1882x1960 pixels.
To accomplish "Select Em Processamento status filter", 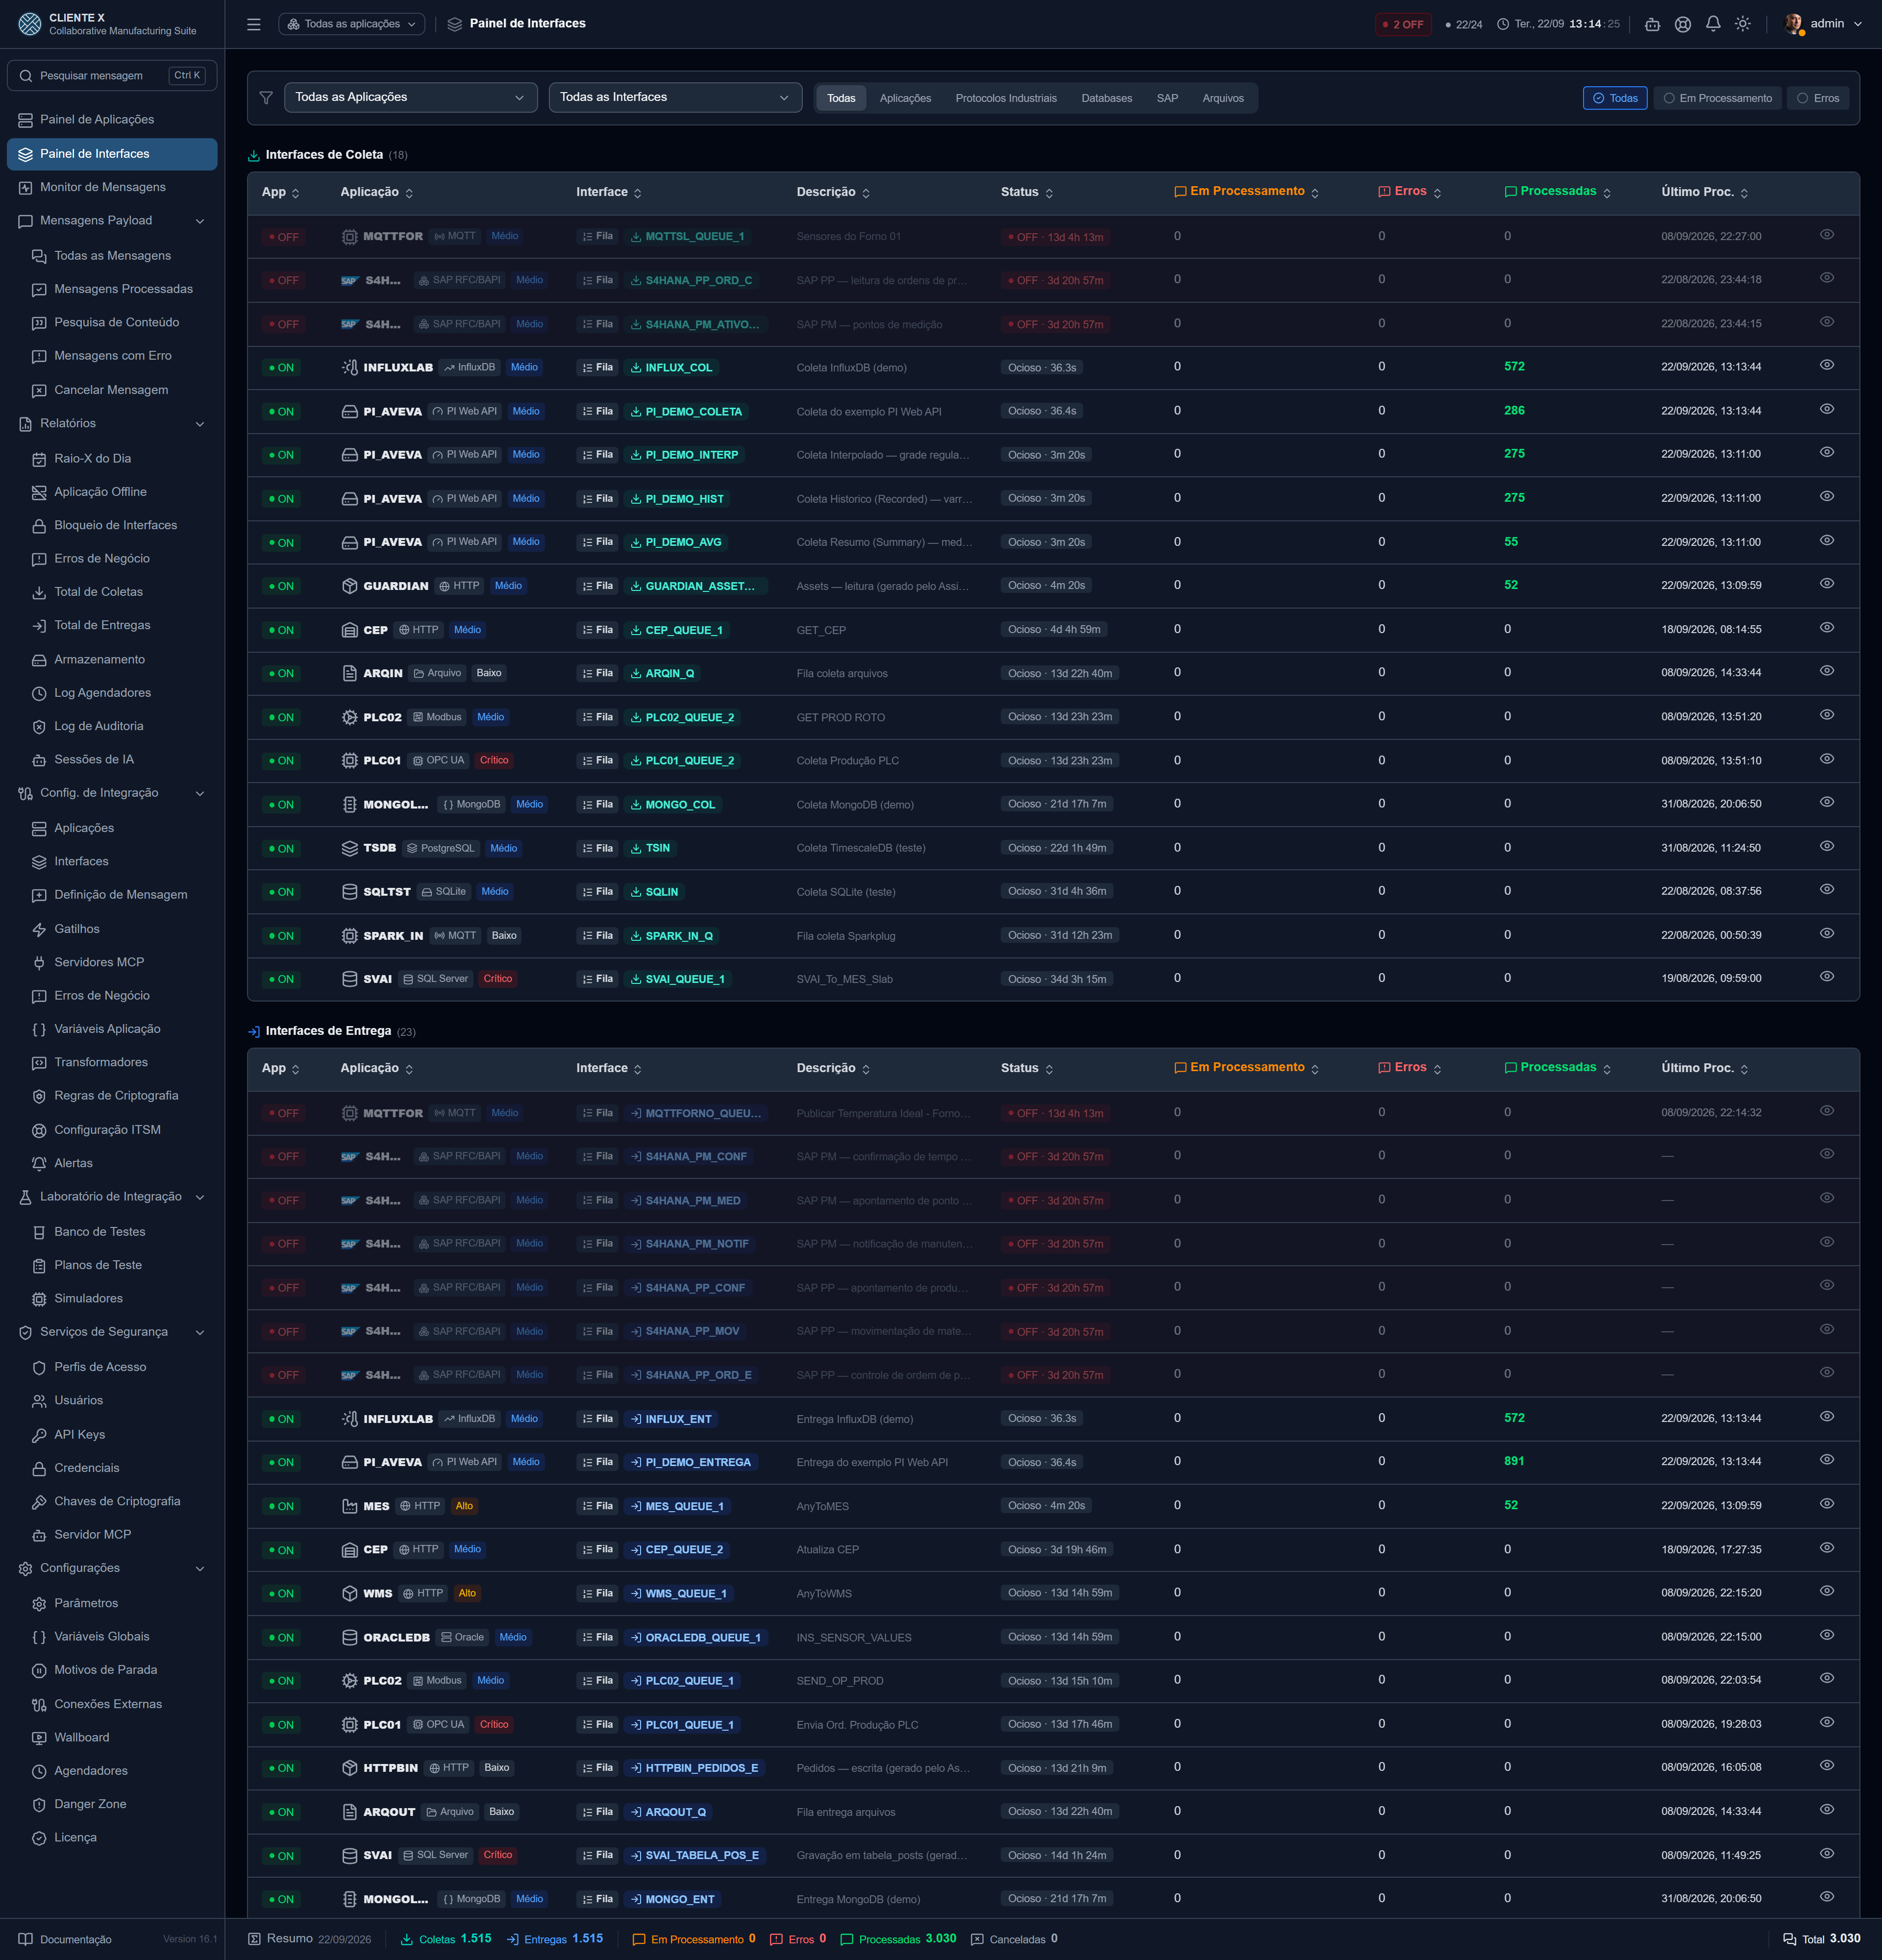I will pos(1717,98).
